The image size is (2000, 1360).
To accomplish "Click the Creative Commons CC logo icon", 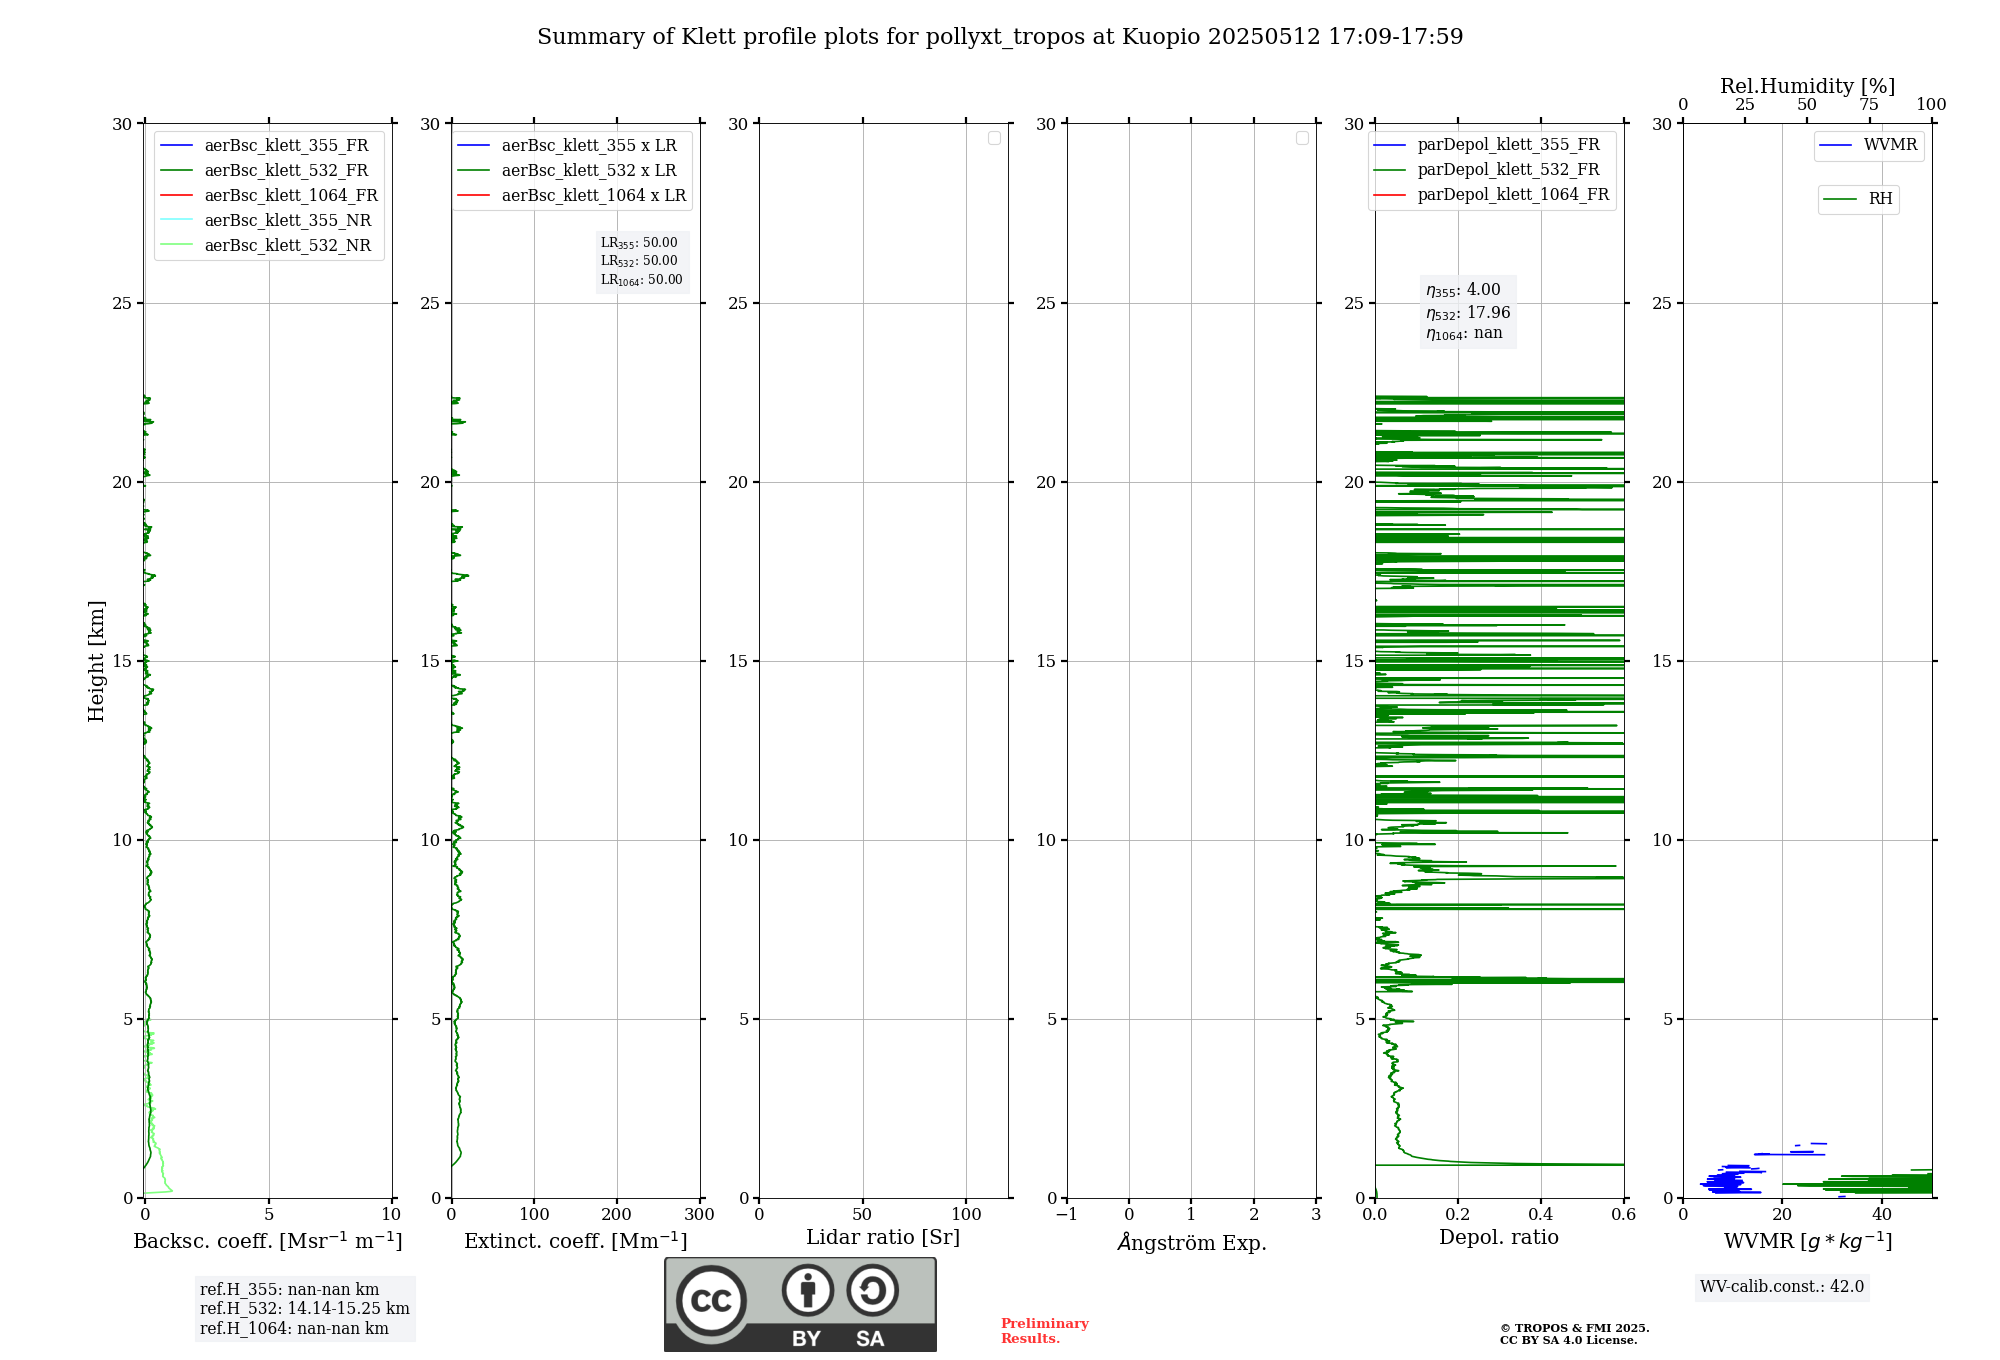I will pos(711,1300).
